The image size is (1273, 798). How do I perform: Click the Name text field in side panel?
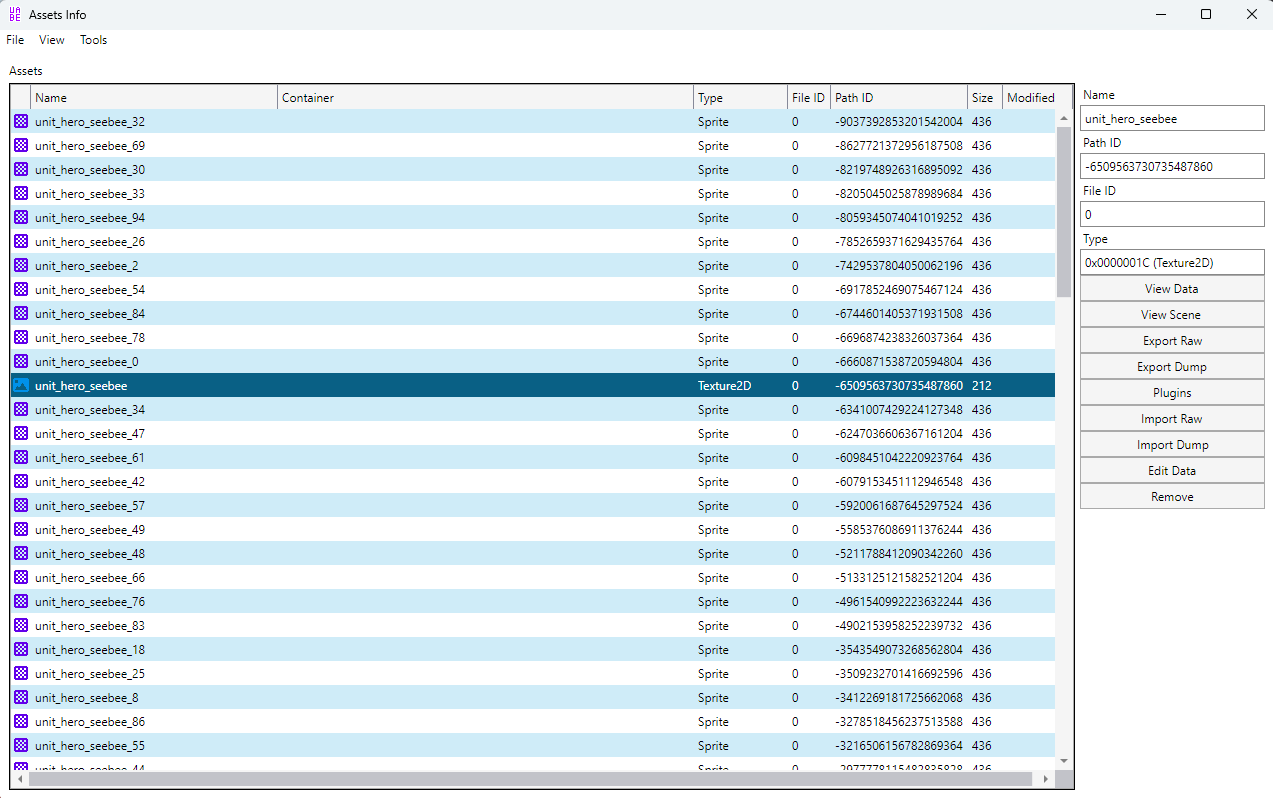(1172, 119)
